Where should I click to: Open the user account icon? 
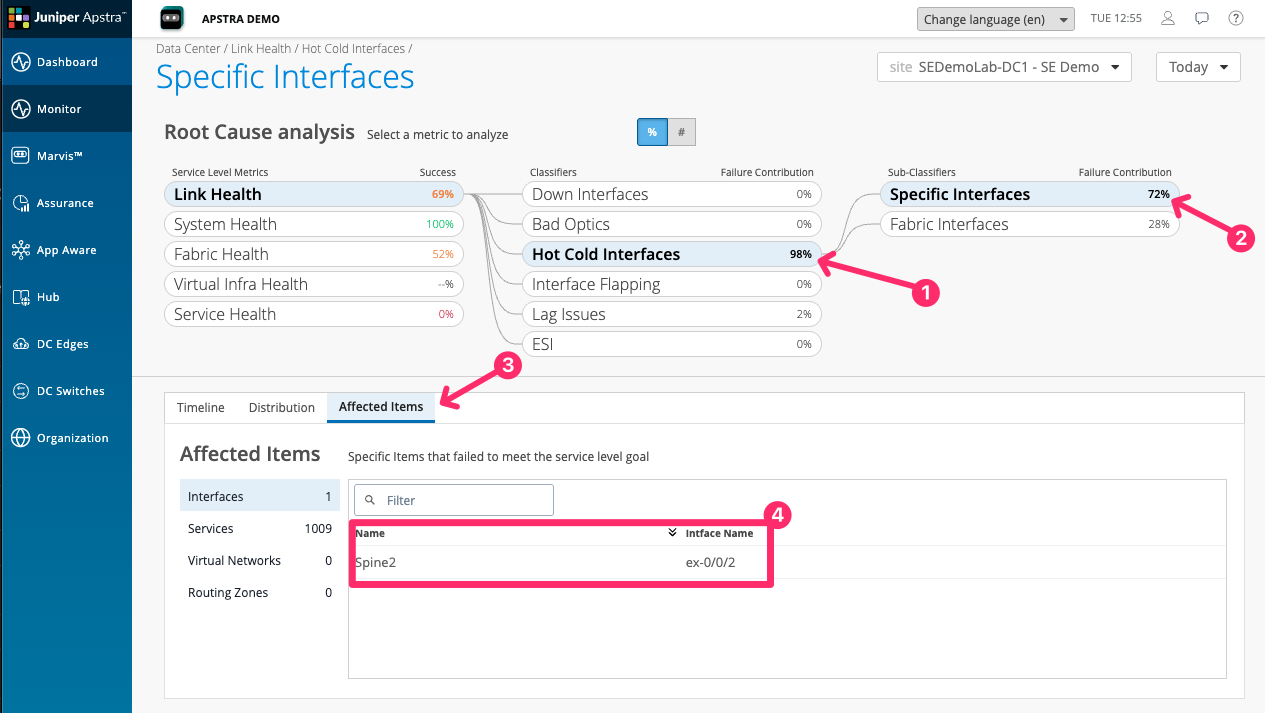(x=1167, y=18)
